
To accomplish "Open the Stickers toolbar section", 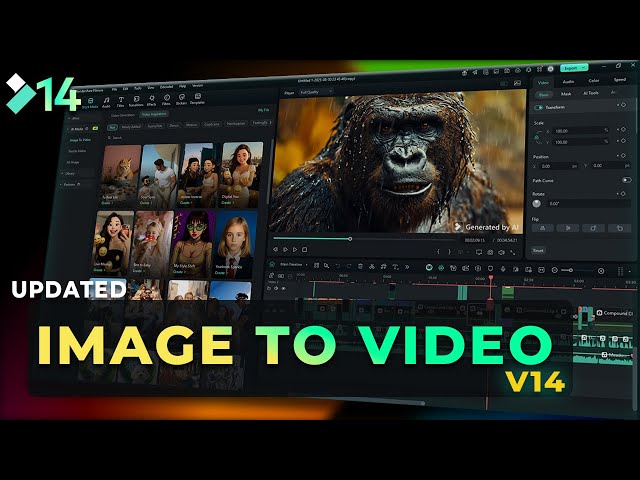I will click(182, 99).
